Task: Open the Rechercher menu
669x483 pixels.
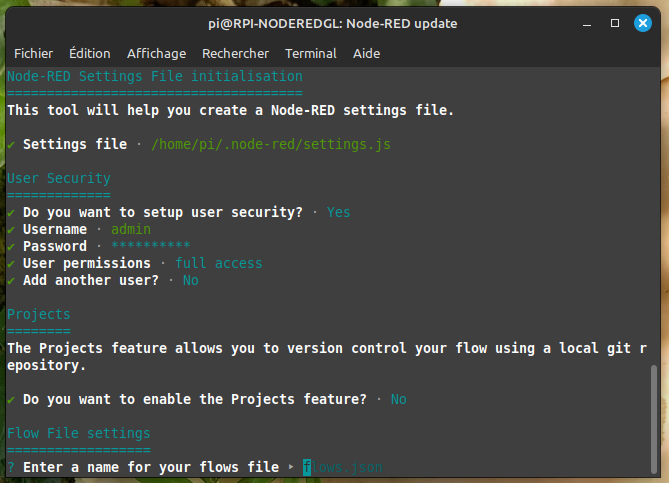Action: [x=235, y=53]
